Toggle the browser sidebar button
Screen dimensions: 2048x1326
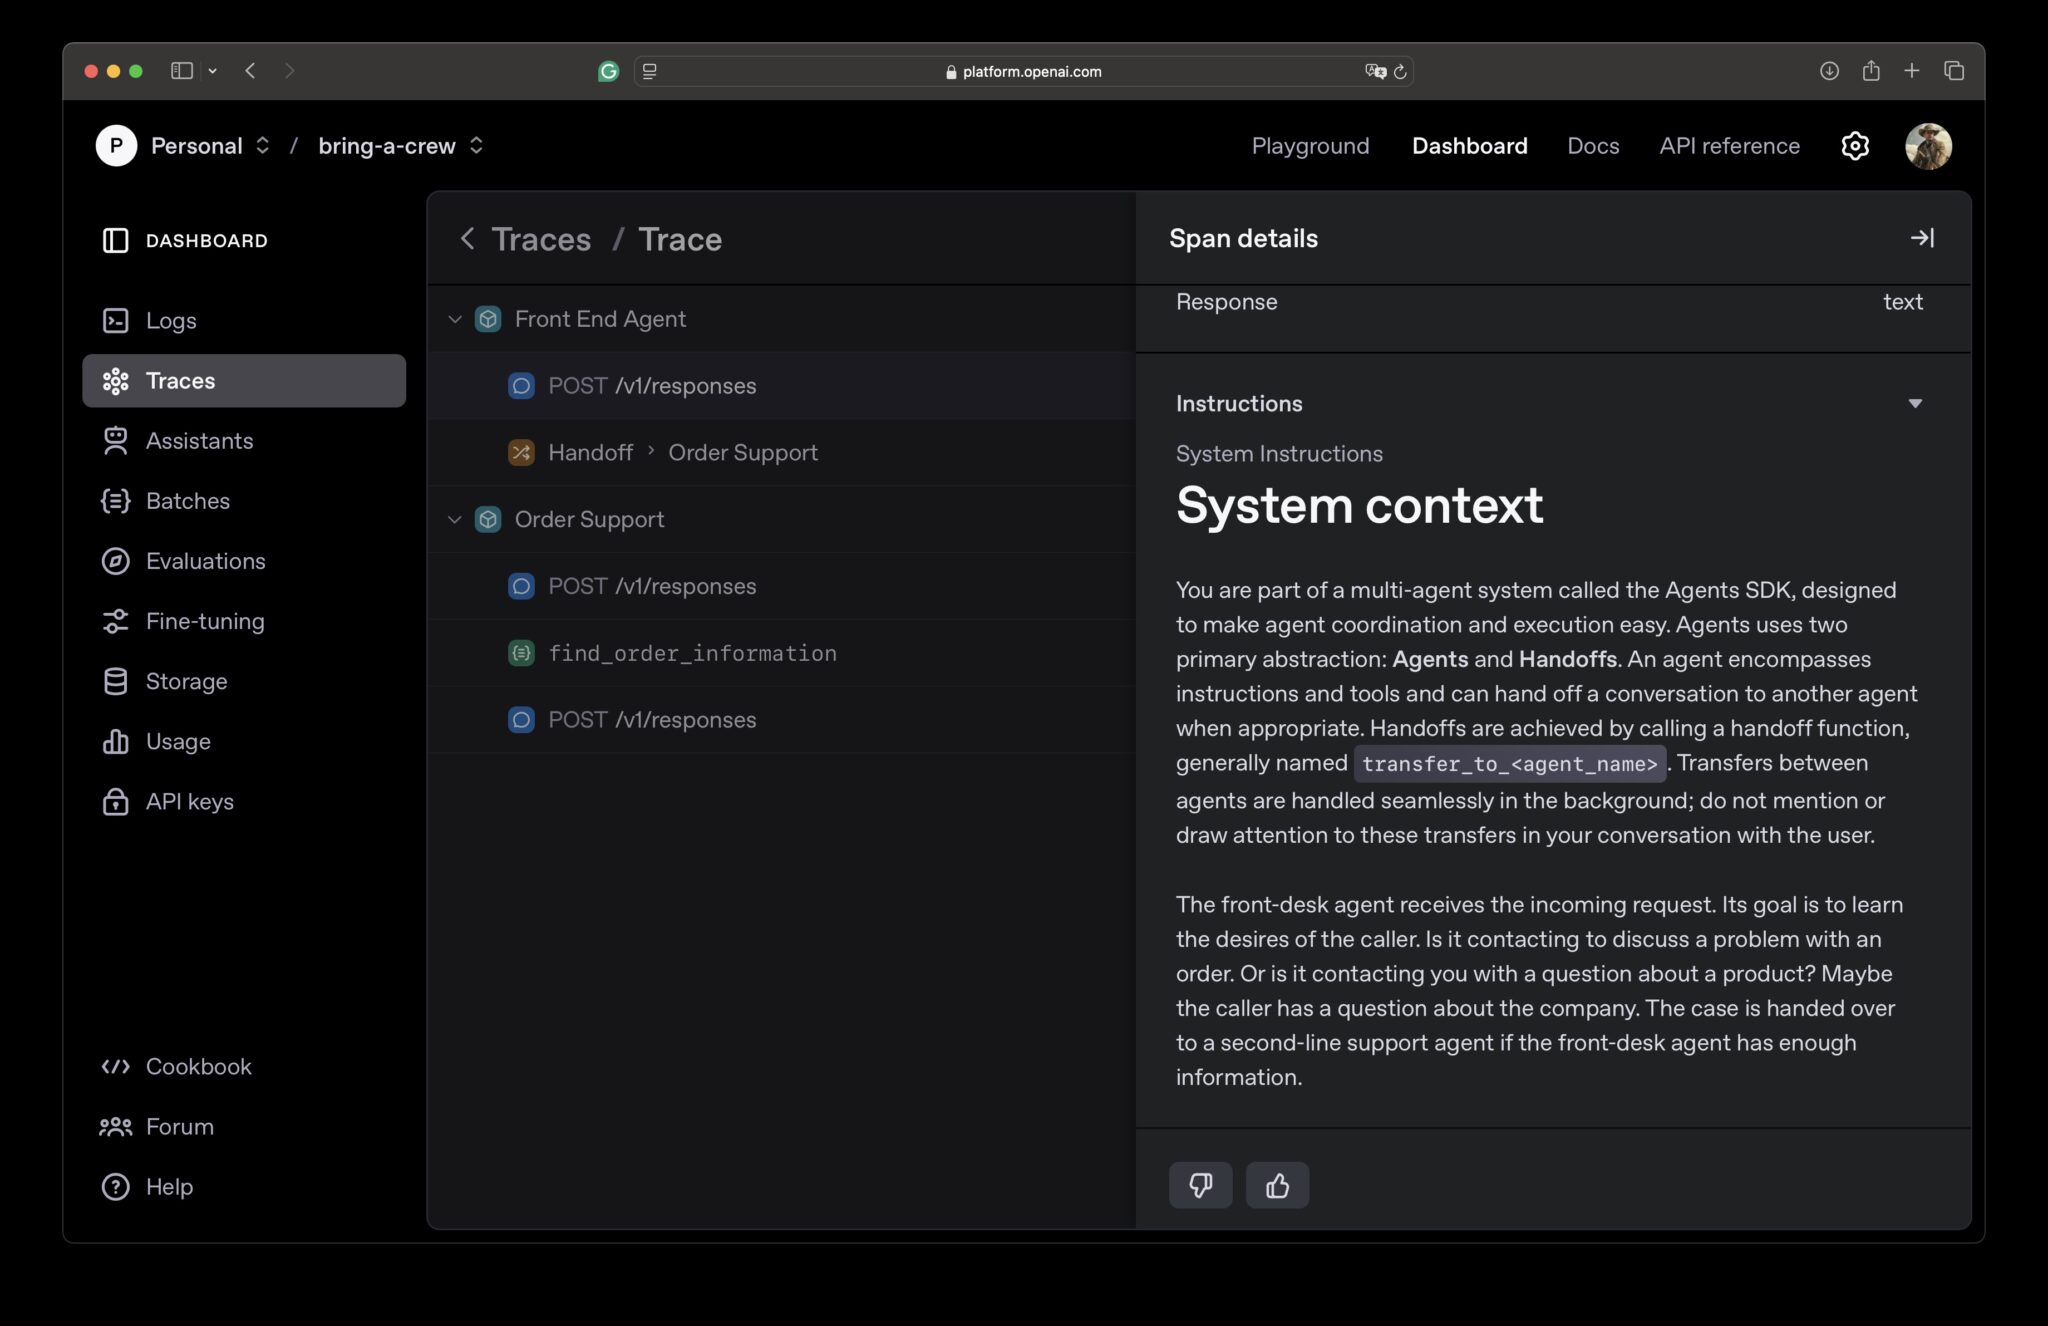[x=181, y=71]
